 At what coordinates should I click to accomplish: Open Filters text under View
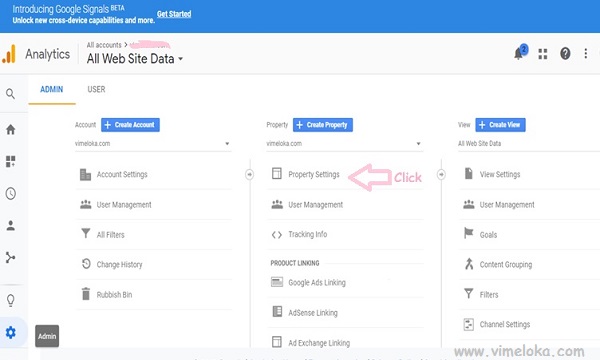coord(489,295)
